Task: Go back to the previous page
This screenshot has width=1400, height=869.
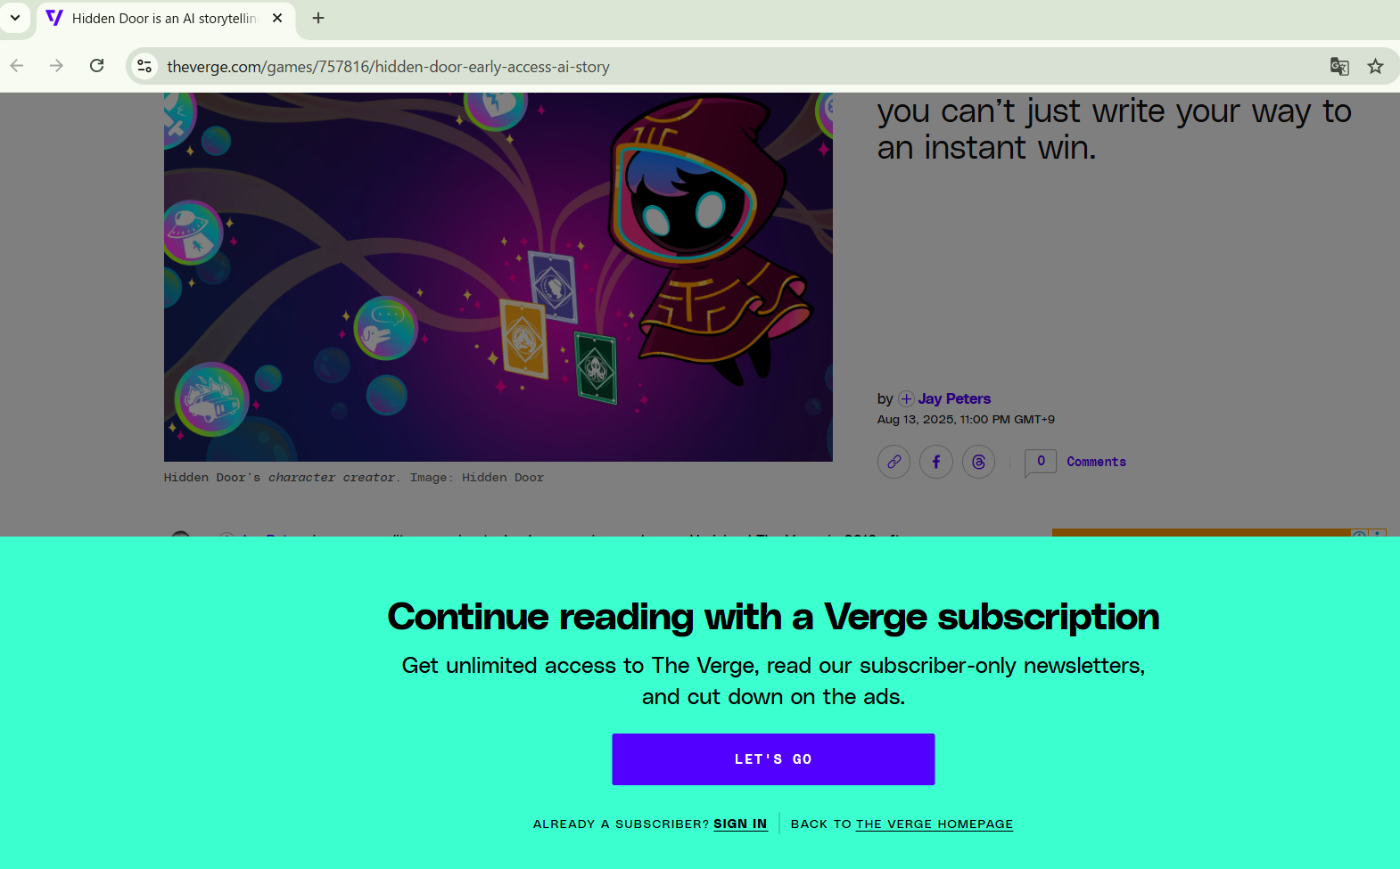Action: (x=17, y=66)
